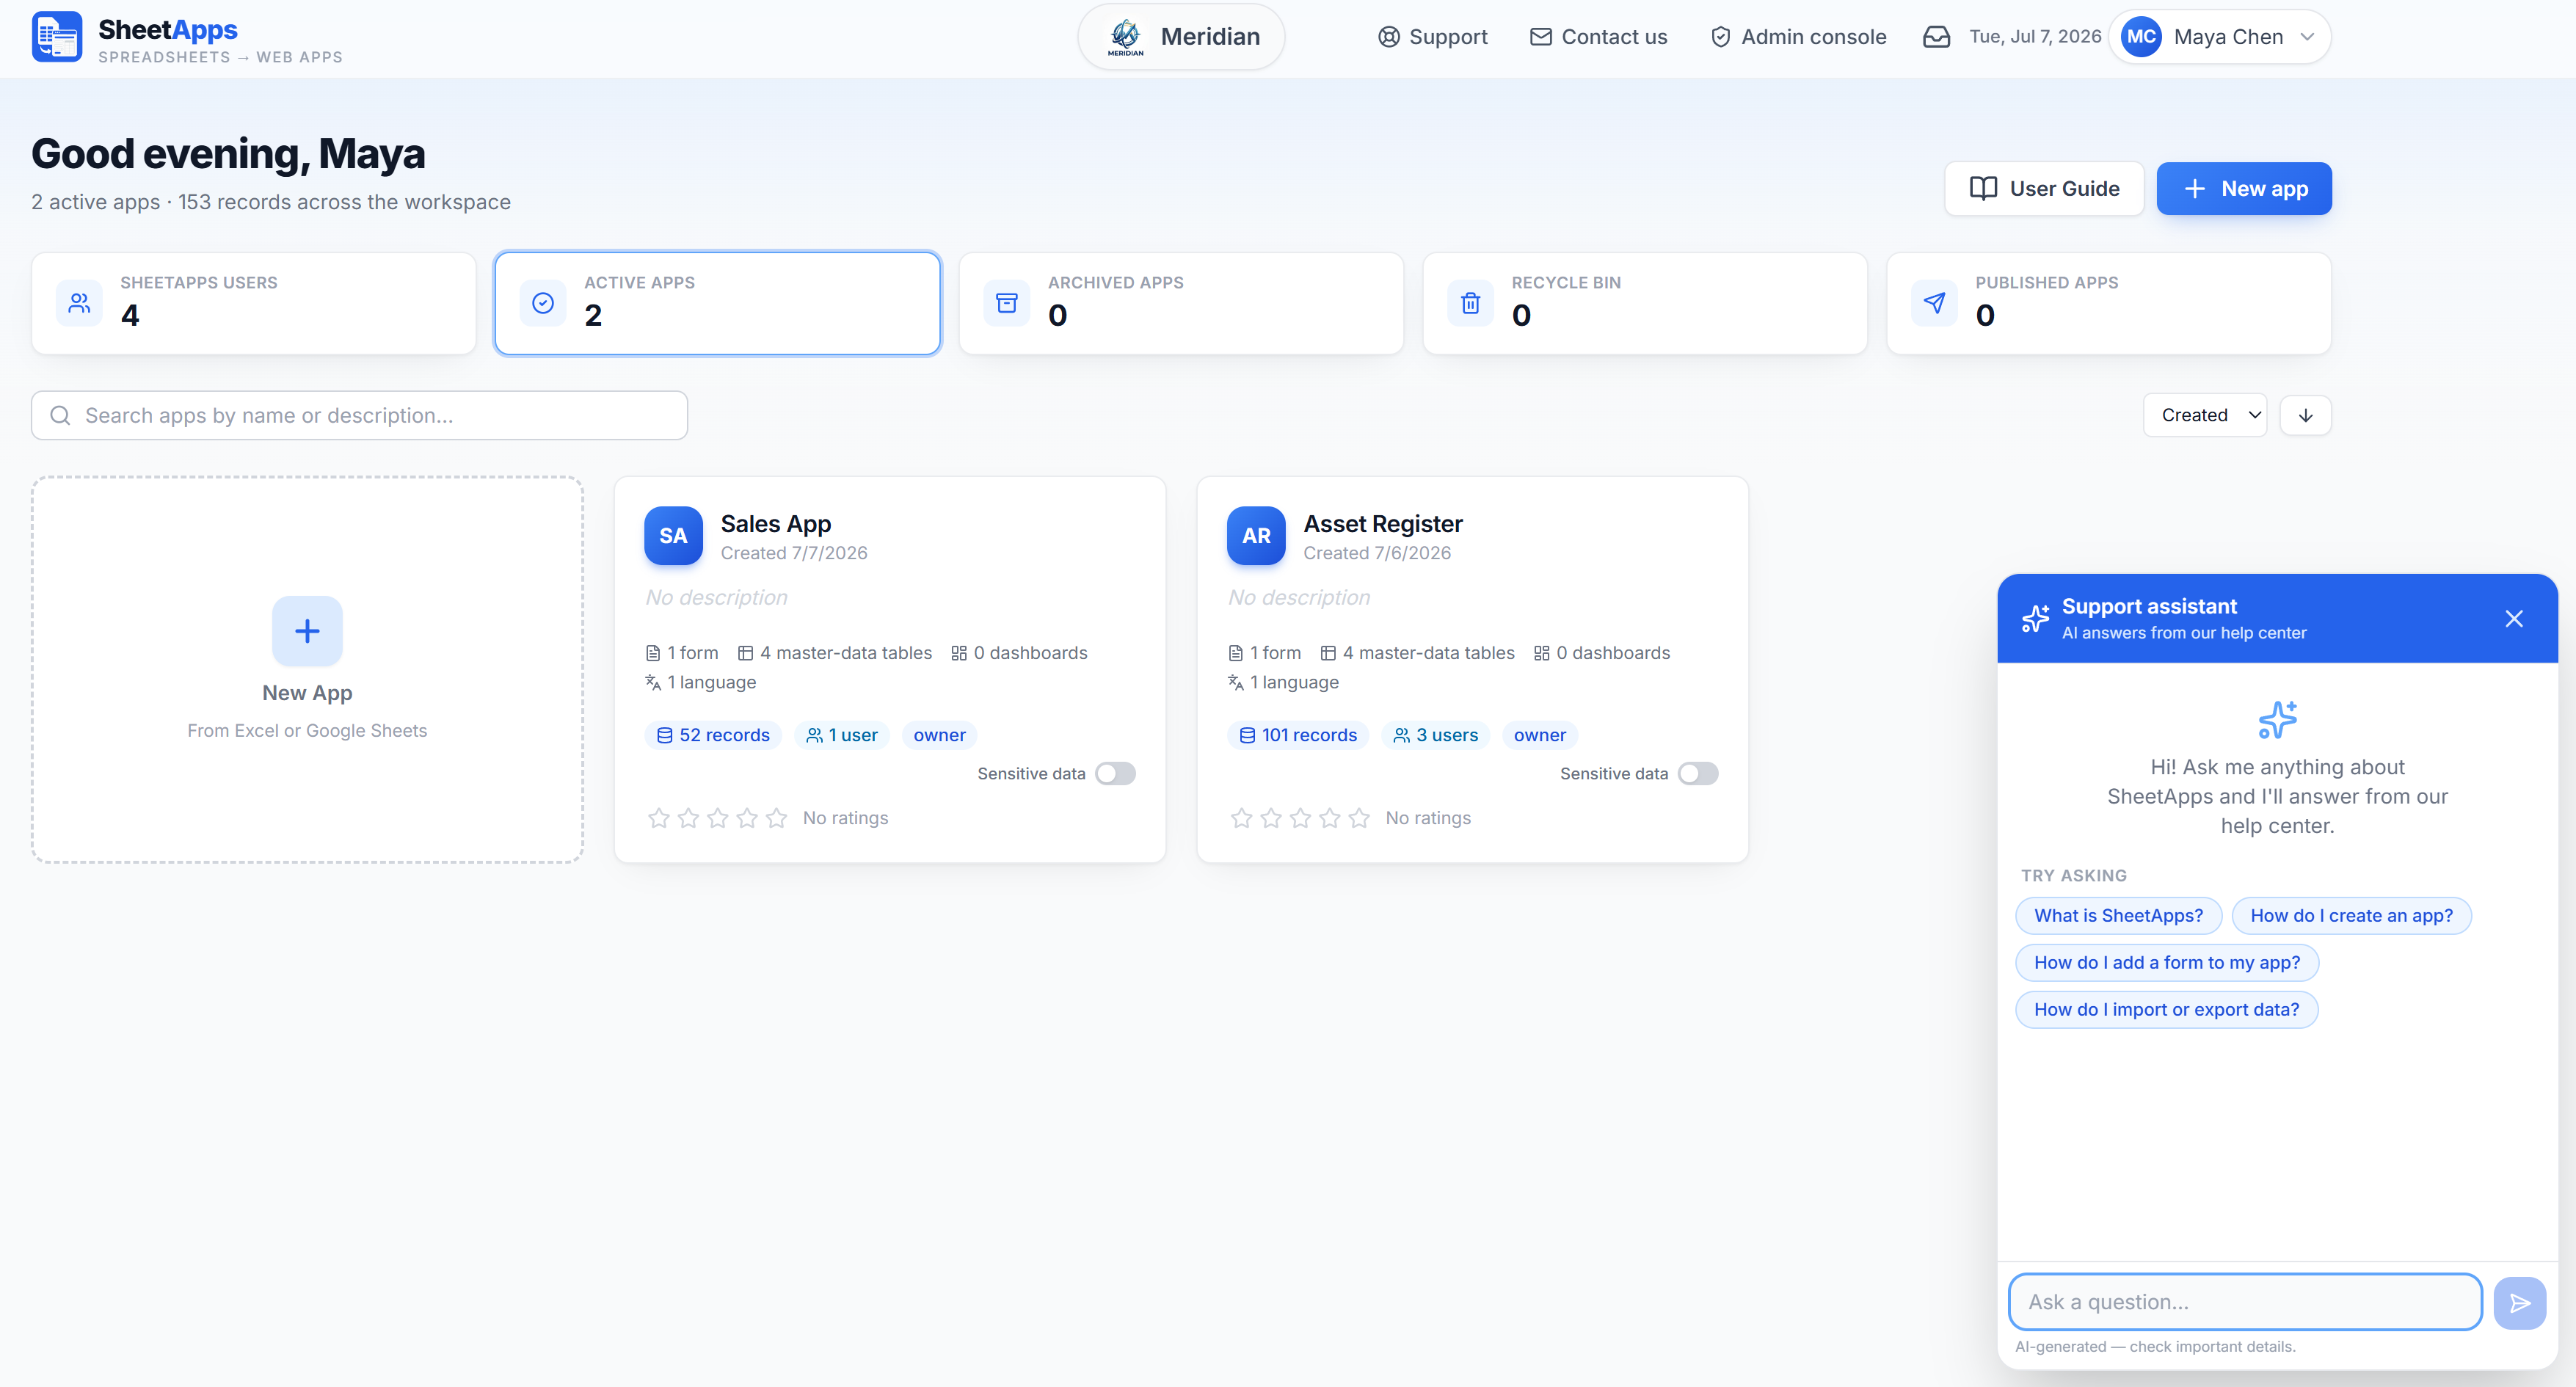Select the Active Apps stat card

[x=717, y=303]
